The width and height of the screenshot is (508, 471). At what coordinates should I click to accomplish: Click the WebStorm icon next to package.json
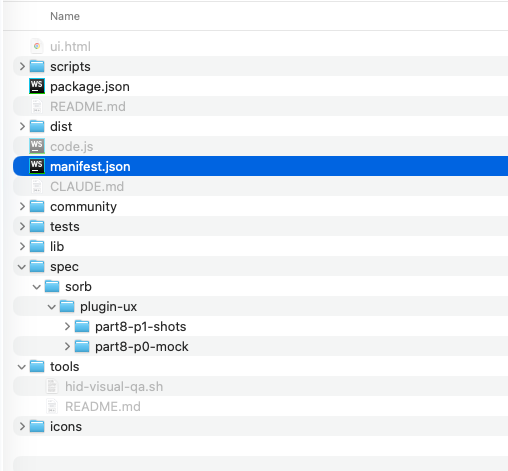click(37, 86)
